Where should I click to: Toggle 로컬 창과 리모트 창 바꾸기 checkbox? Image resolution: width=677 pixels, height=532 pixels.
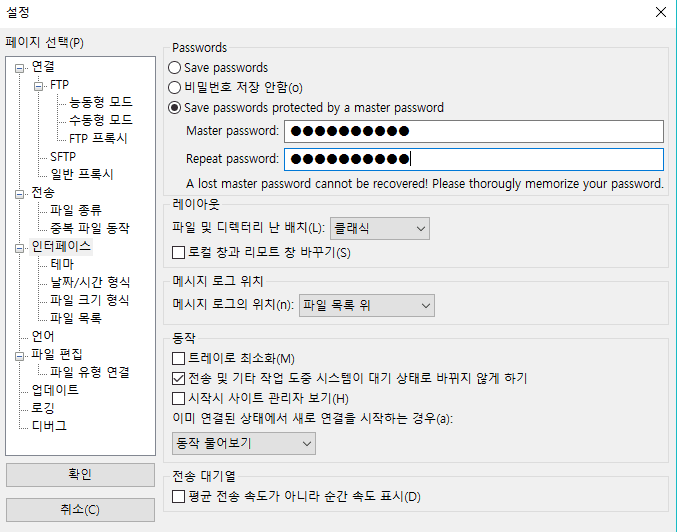click(178, 253)
